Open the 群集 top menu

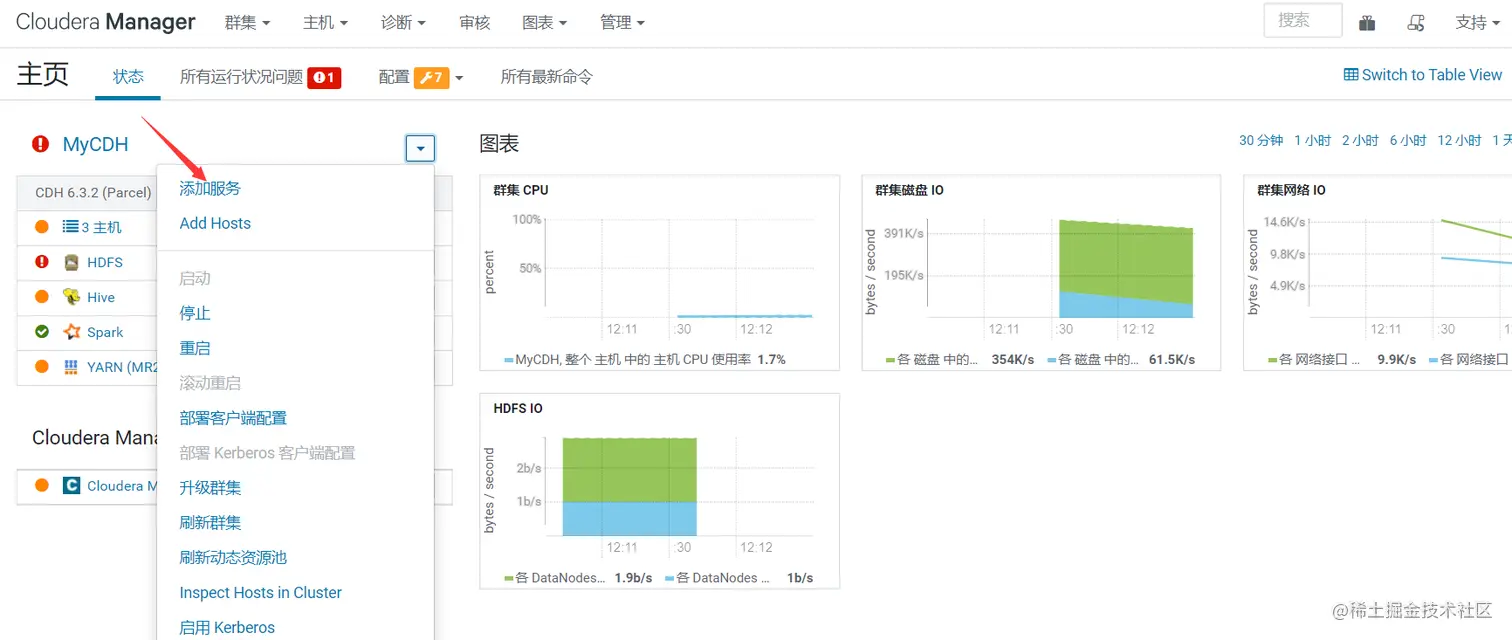(x=248, y=23)
